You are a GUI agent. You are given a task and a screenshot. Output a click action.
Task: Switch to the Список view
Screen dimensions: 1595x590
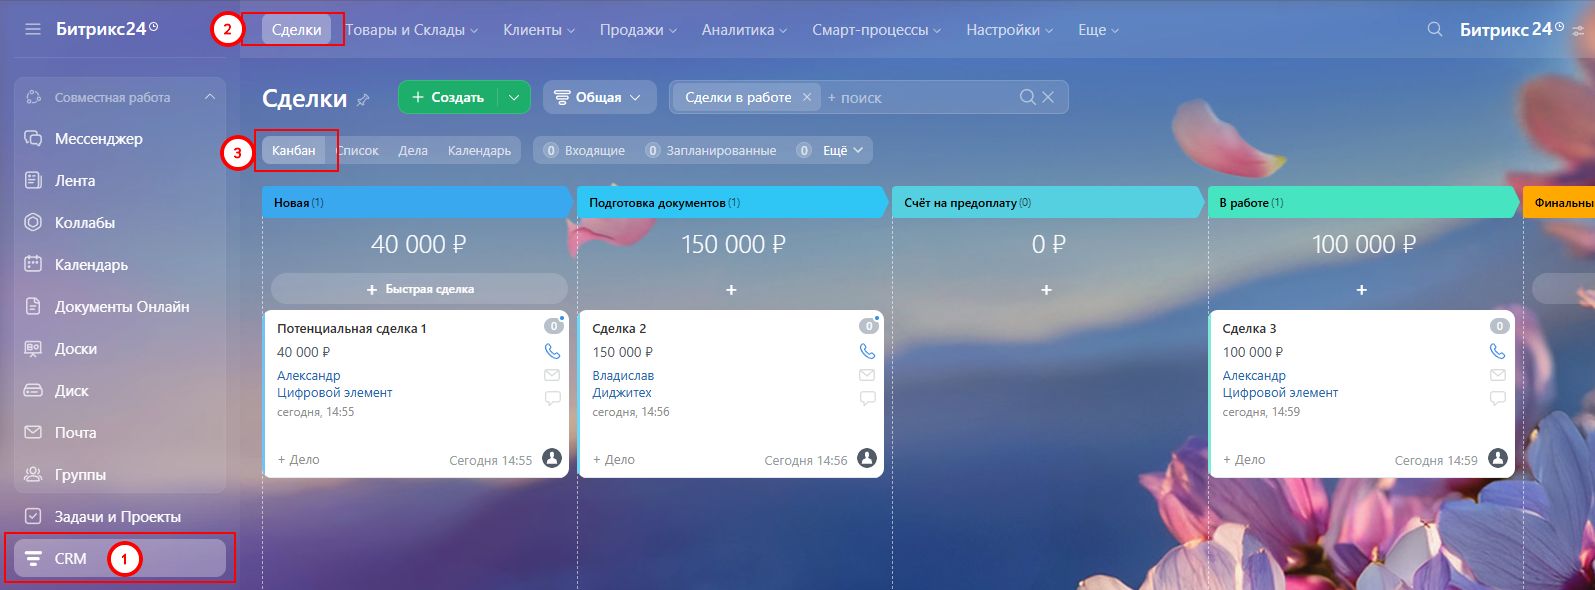tap(358, 150)
